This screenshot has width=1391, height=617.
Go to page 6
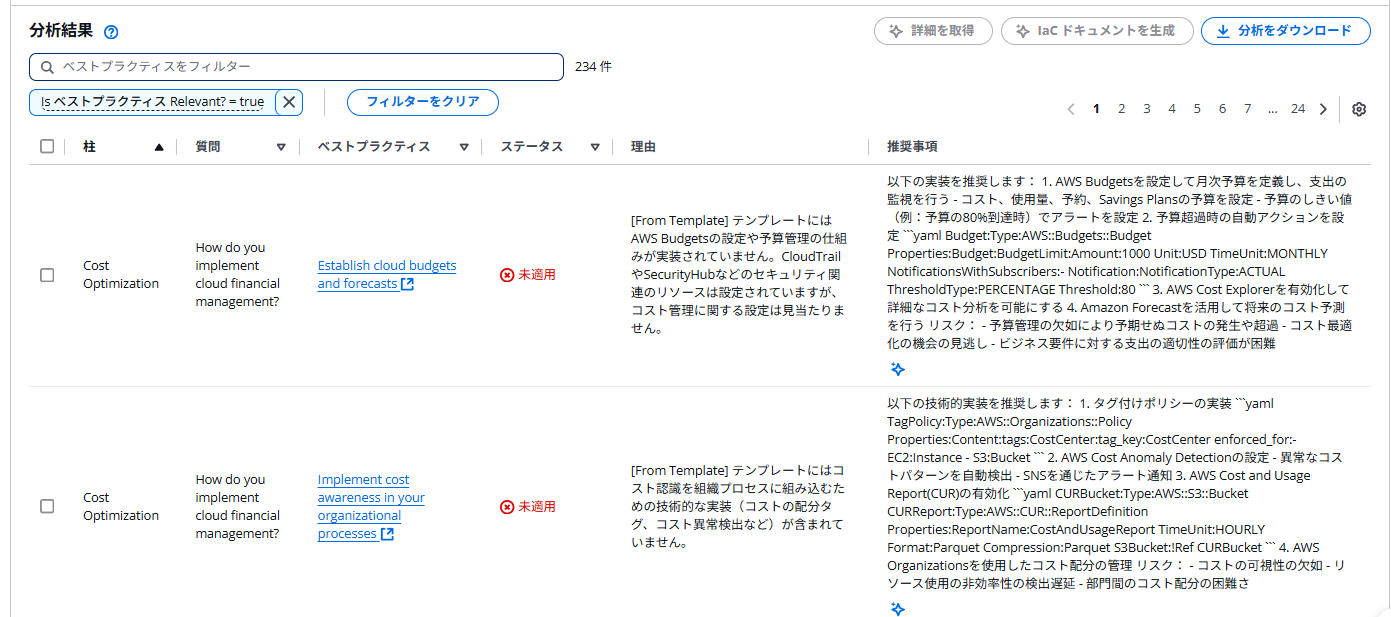(x=1222, y=109)
